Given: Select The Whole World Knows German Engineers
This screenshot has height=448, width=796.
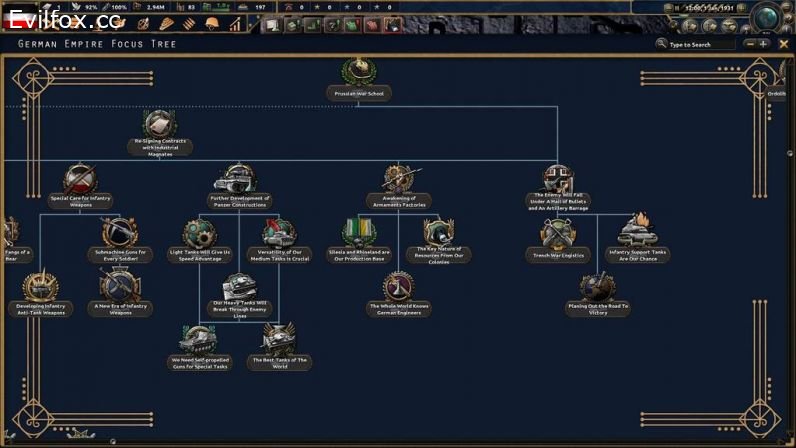Looking at the screenshot, I should click(x=399, y=289).
